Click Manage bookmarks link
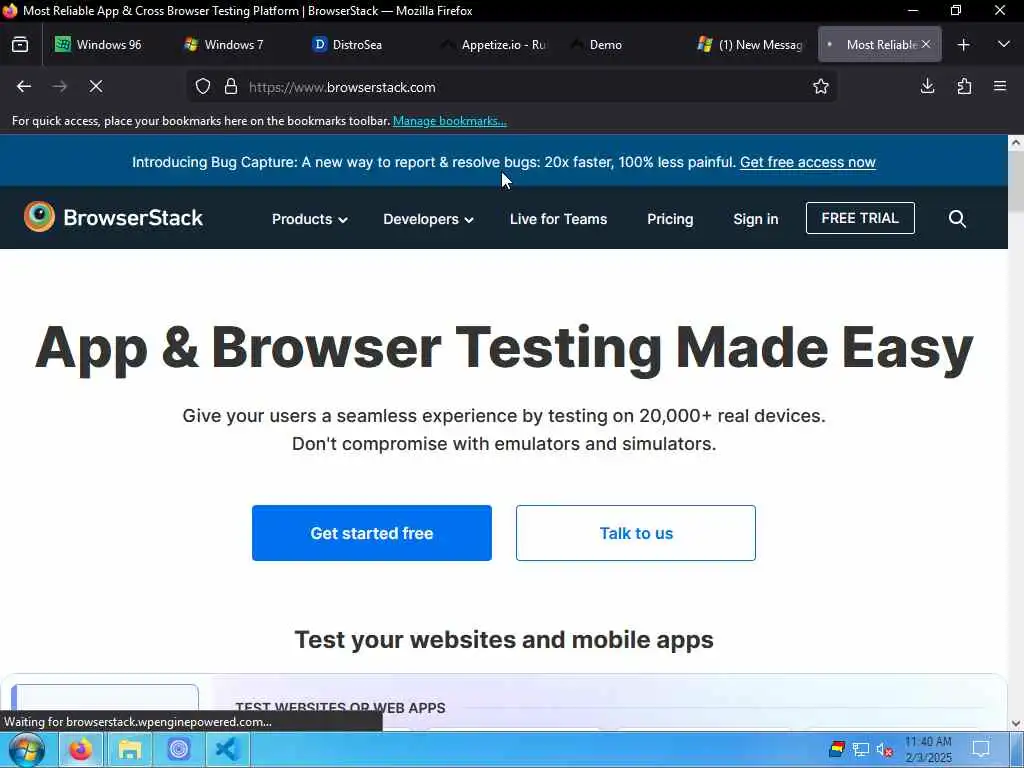The width and height of the screenshot is (1024, 768). (x=449, y=121)
